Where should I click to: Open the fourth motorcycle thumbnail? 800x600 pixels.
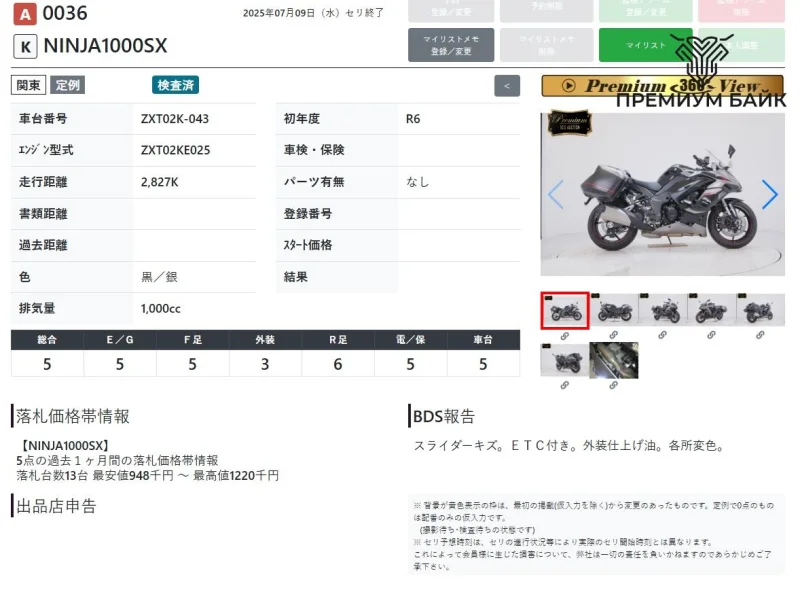coord(712,310)
